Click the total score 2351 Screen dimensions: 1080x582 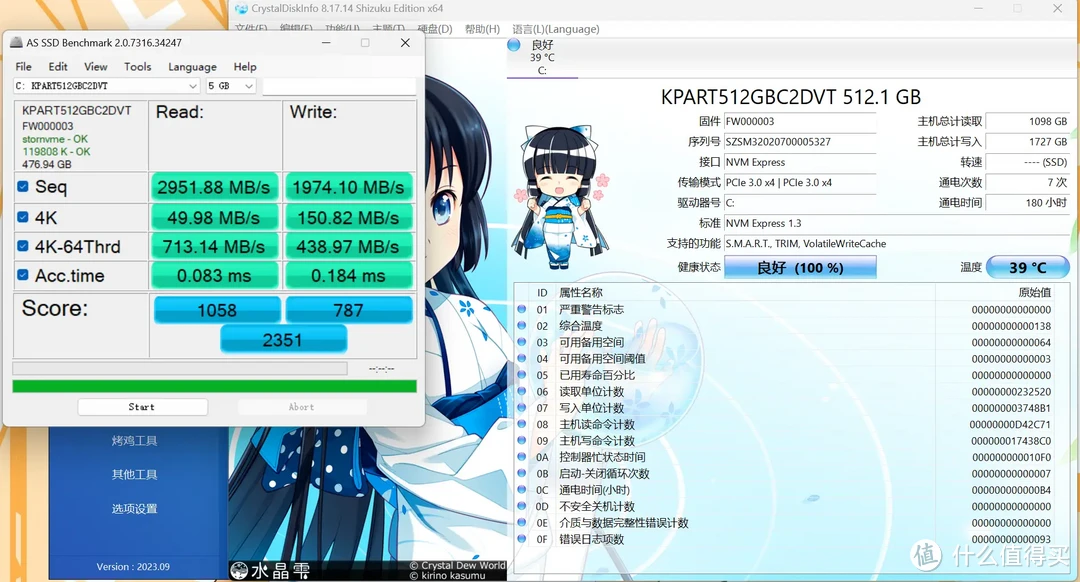283,340
